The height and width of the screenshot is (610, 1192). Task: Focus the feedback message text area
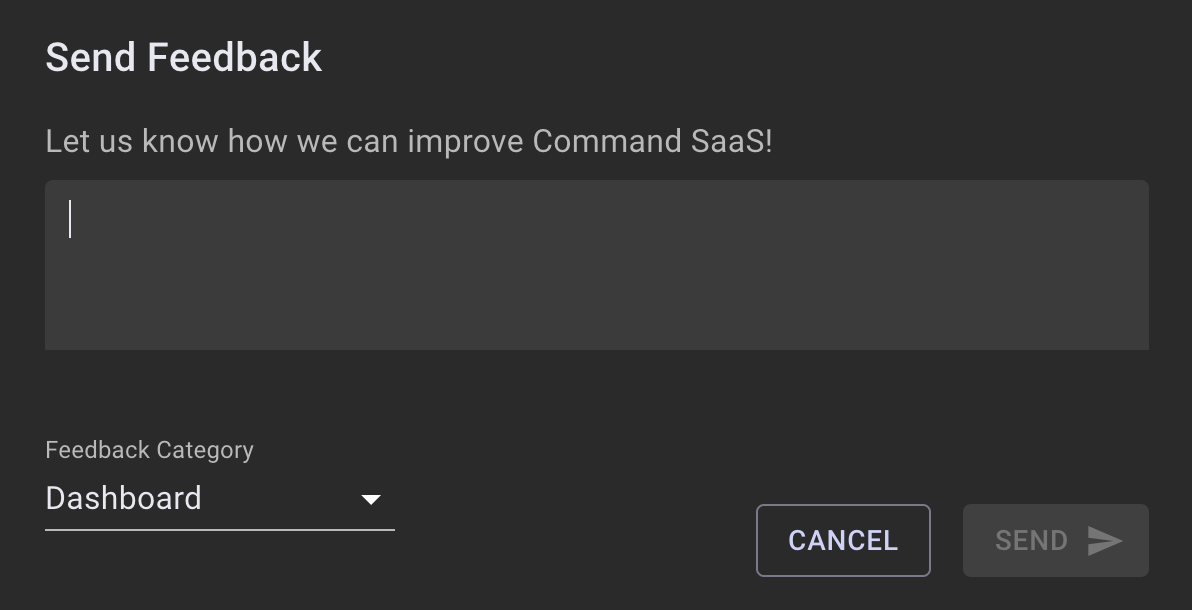[596, 265]
